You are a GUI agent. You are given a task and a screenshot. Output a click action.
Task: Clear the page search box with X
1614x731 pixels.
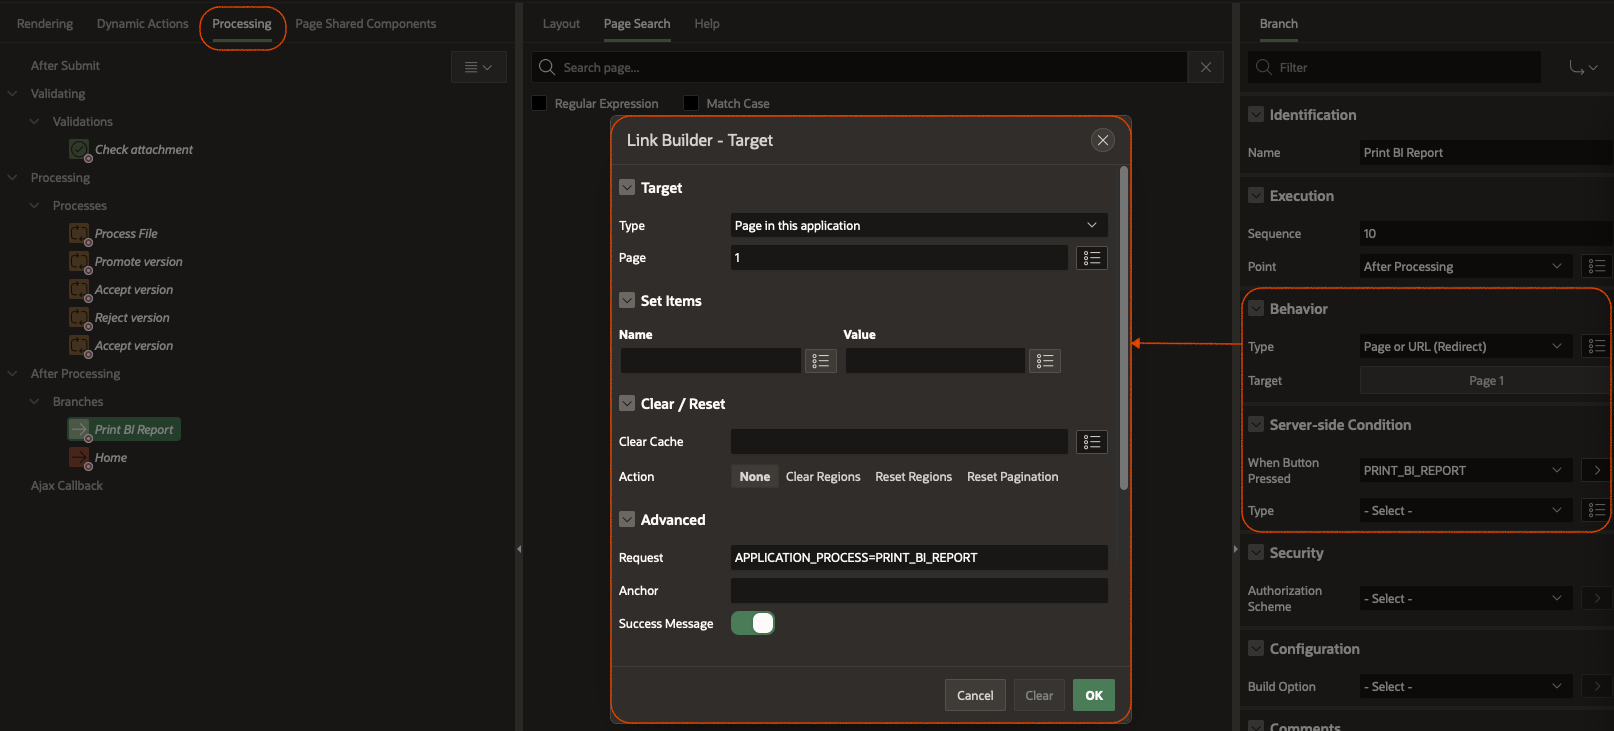point(1205,67)
